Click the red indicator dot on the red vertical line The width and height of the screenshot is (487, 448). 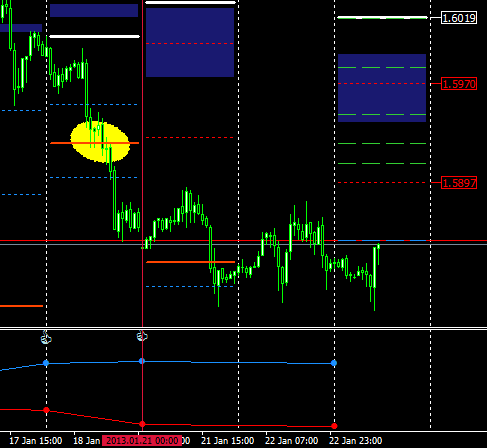(142, 424)
